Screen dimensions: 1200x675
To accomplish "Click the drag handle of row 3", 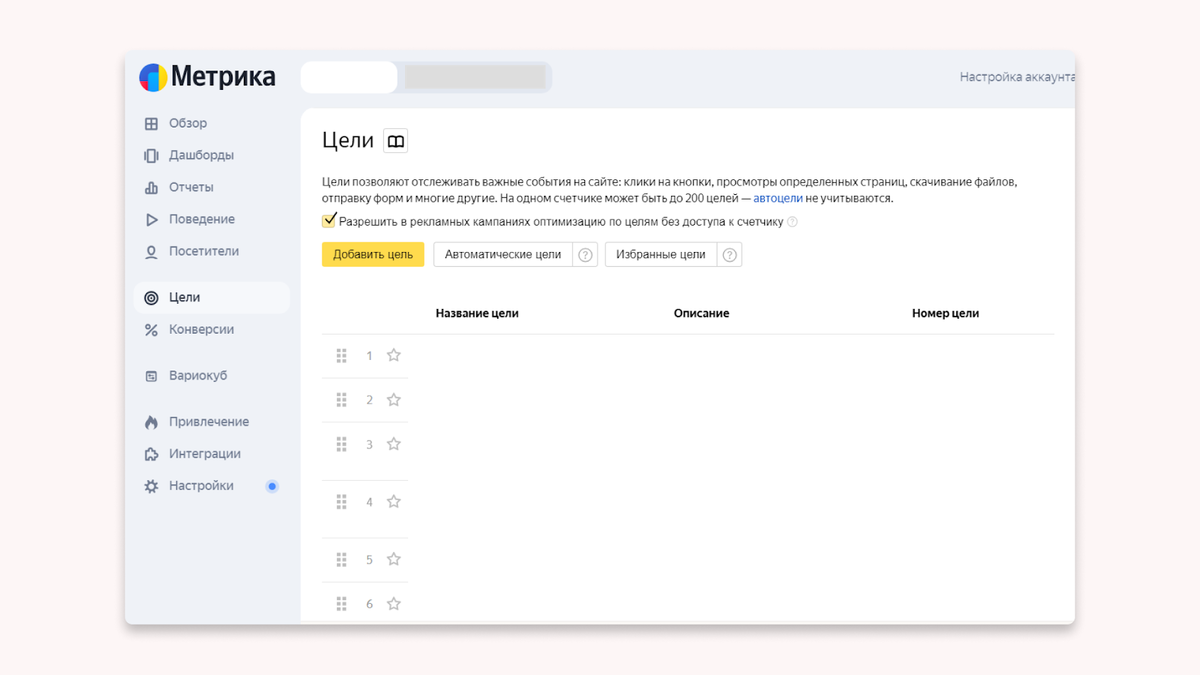I will pos(341,444).
